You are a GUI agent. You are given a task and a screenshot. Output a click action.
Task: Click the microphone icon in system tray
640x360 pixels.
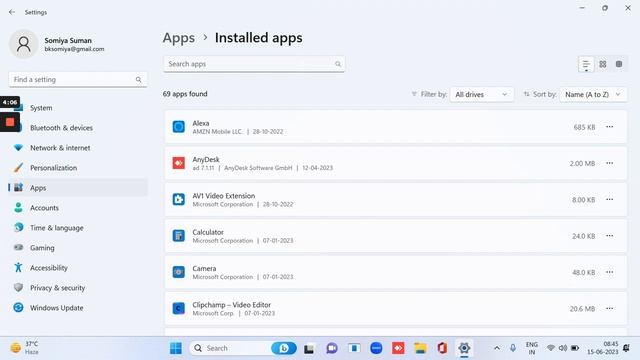513,348
